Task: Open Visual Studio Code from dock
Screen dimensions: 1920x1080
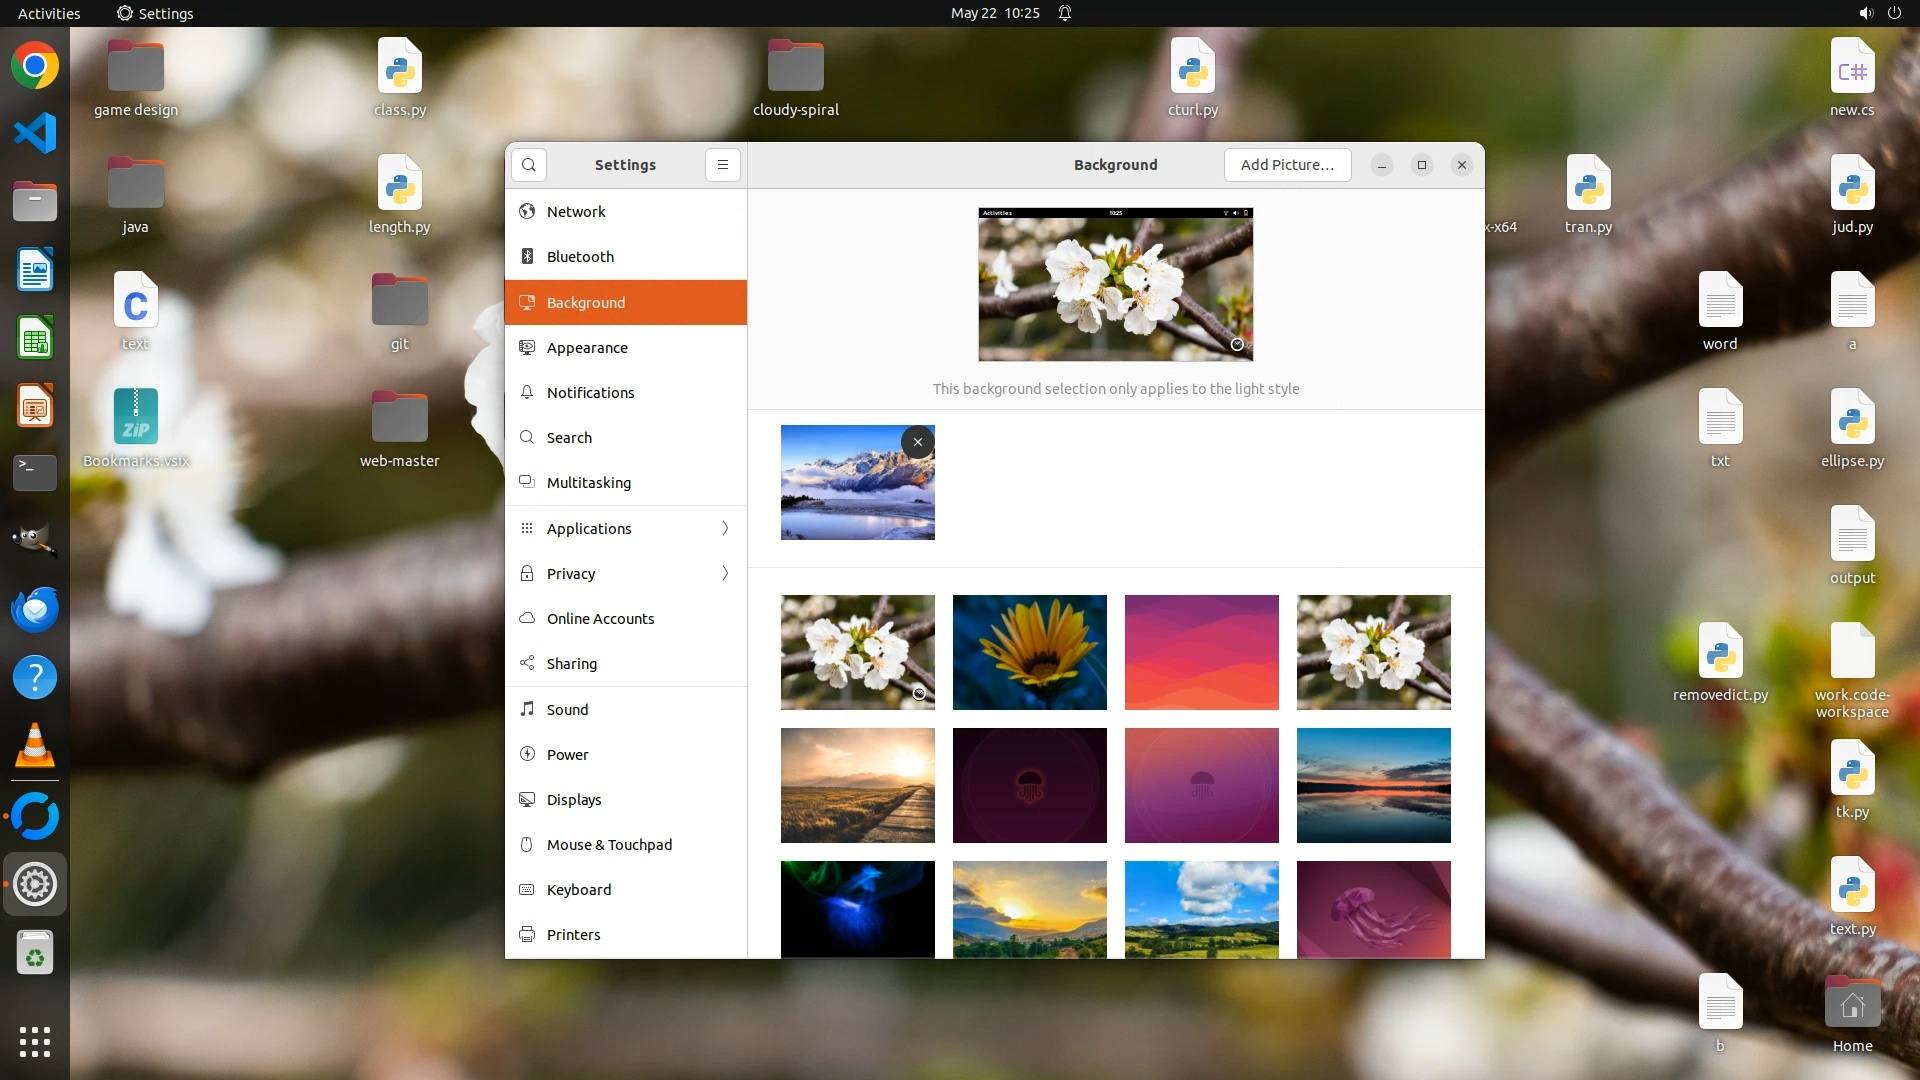Action: click(35, 133)
